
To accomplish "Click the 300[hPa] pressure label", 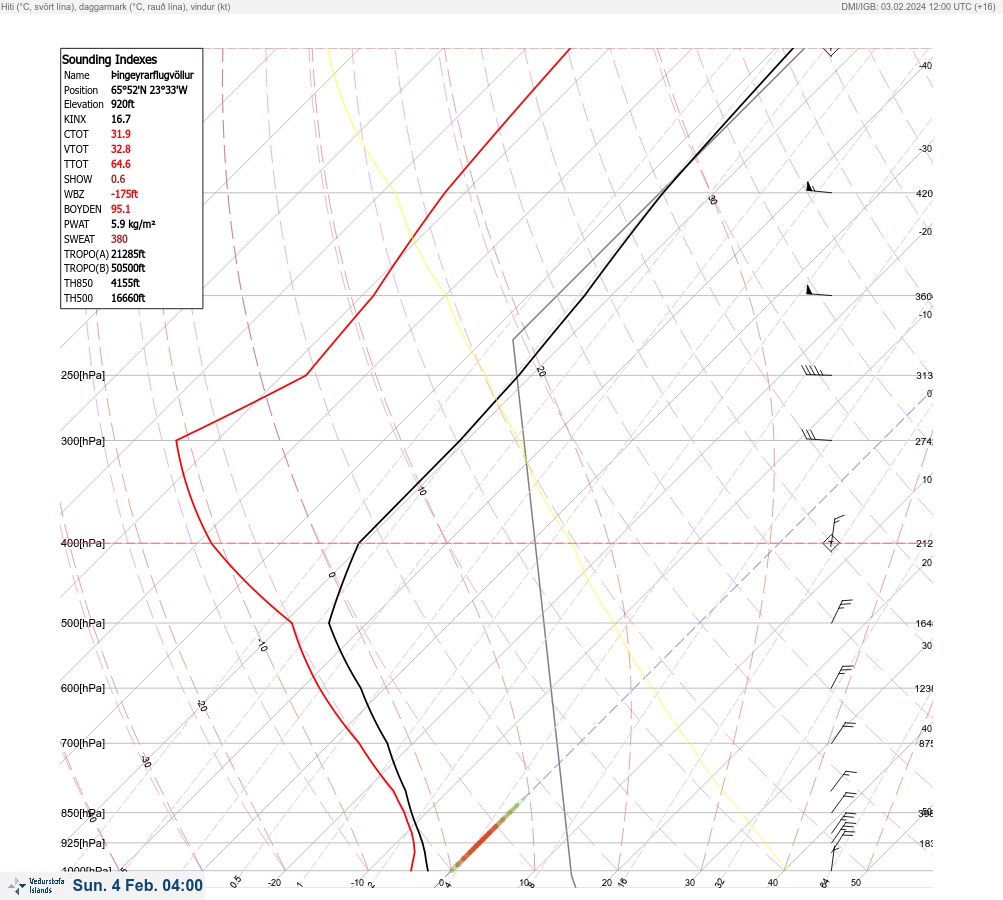I will tap(83, 441).
